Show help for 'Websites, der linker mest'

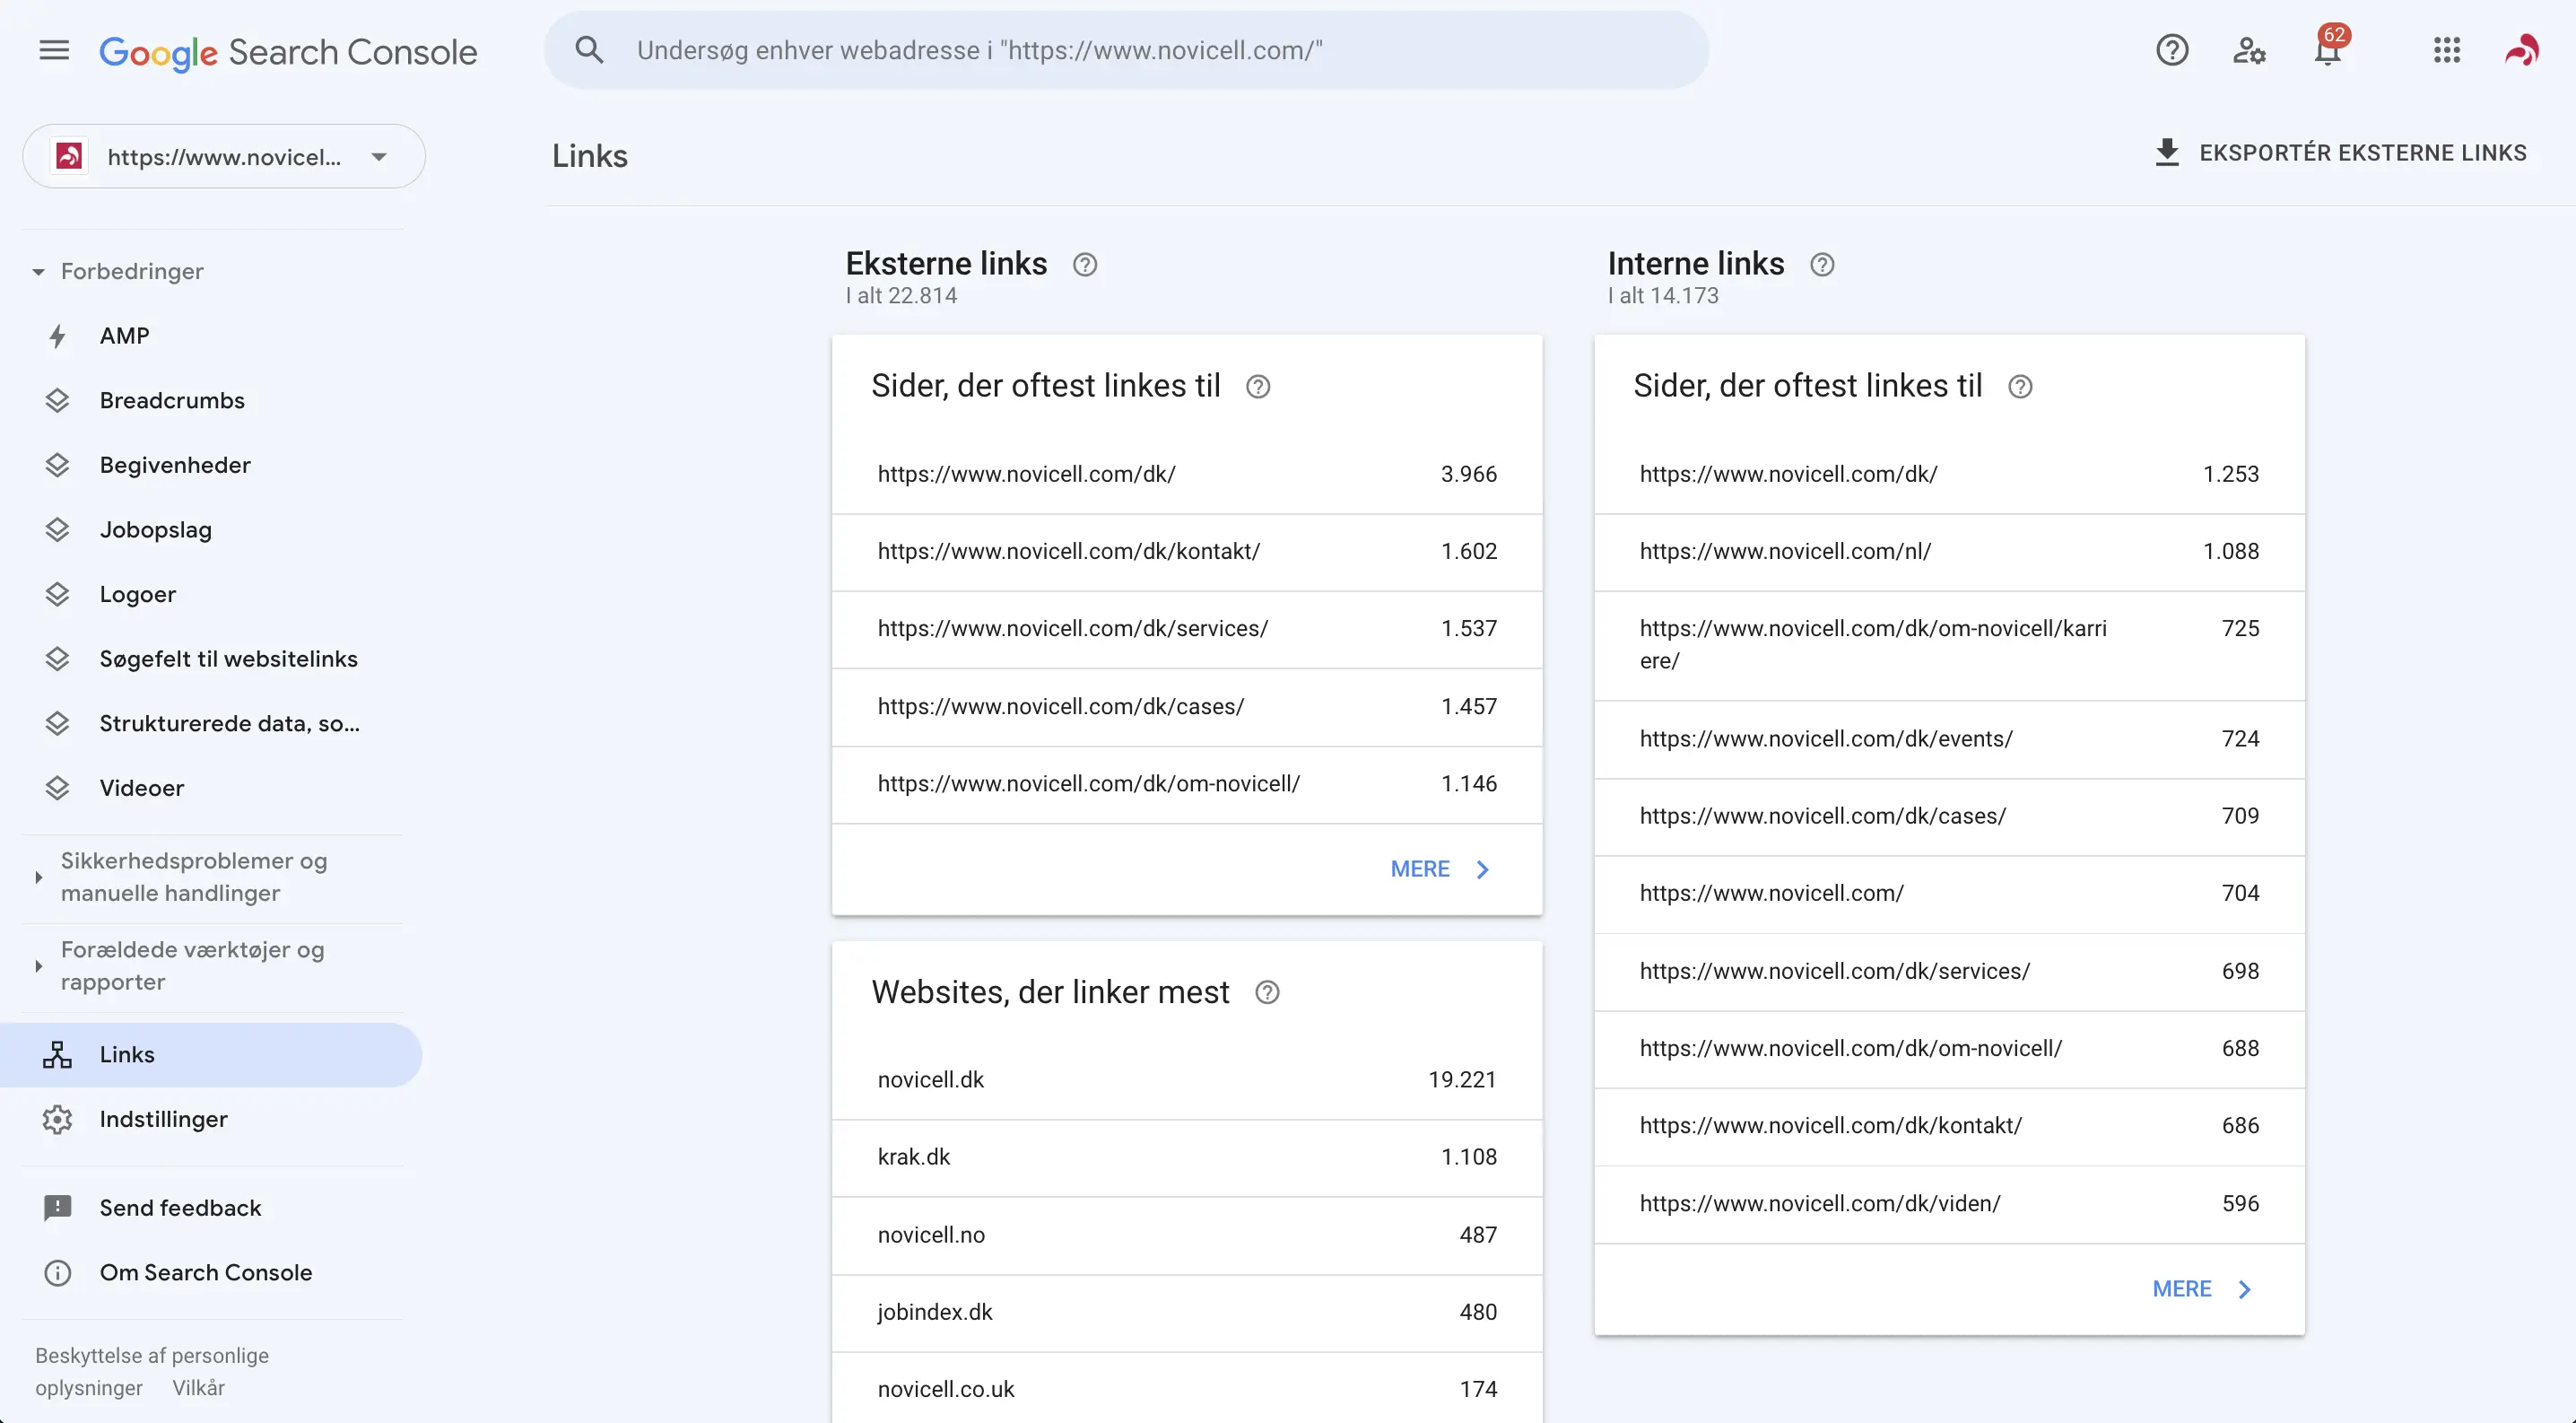pos(1267,992)
